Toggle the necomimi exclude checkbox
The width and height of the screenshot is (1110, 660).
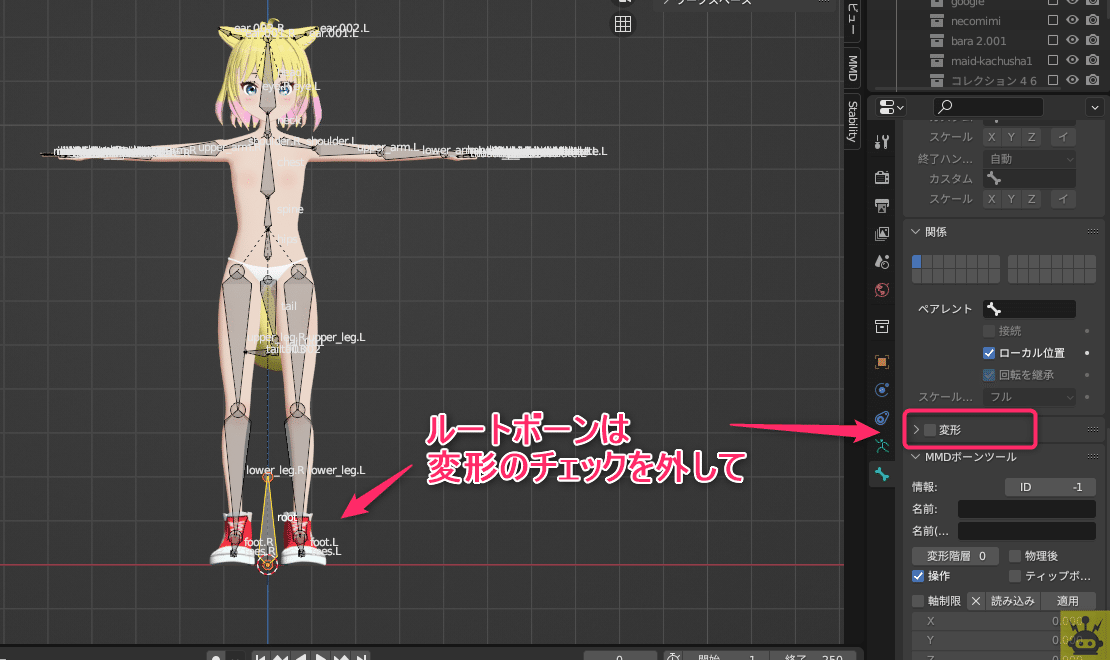point(1053,21)
